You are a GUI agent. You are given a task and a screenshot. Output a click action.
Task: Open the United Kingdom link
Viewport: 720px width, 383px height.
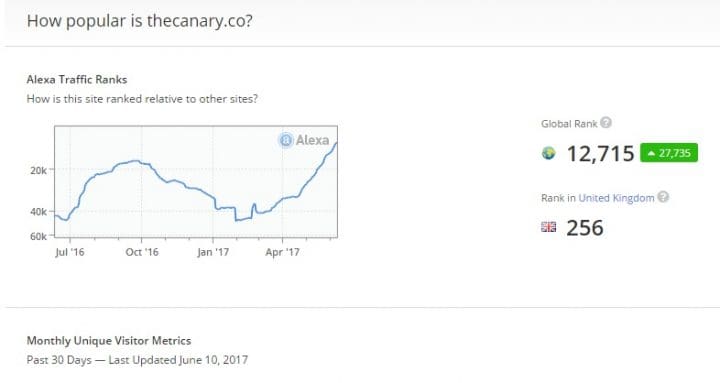coord(616,198)
